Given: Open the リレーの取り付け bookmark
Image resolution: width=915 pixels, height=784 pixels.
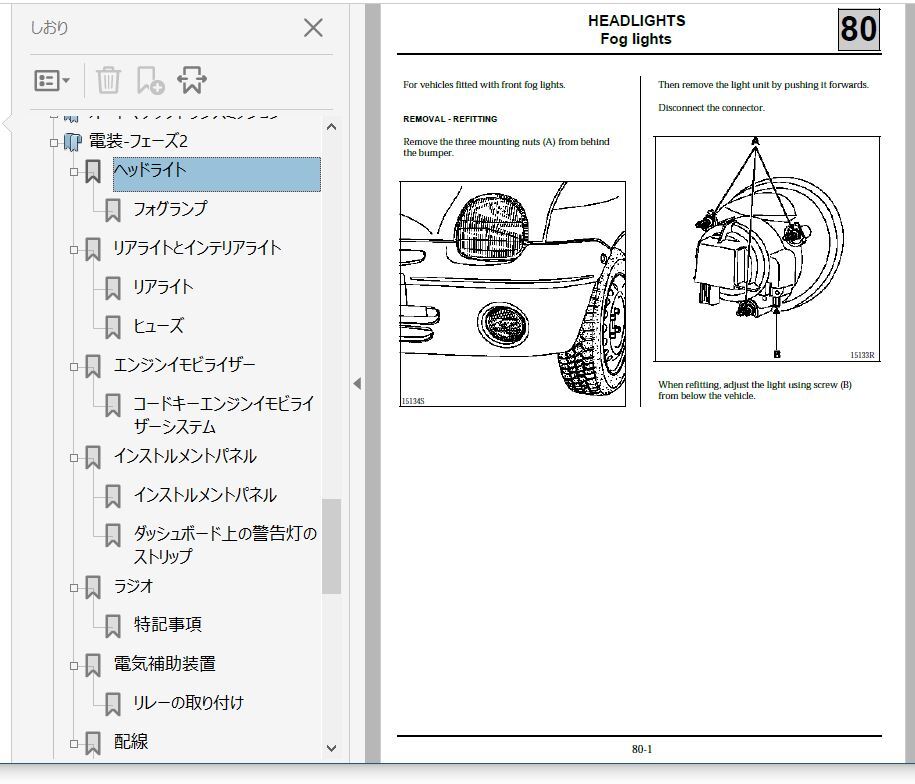Looking at the screenshot, I should pyautogui.click(x=188, y=702).
